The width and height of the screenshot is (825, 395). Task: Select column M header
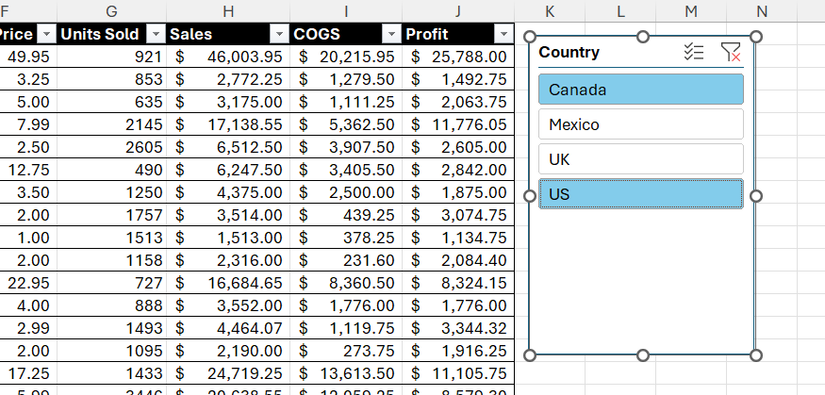click(691, 11)
